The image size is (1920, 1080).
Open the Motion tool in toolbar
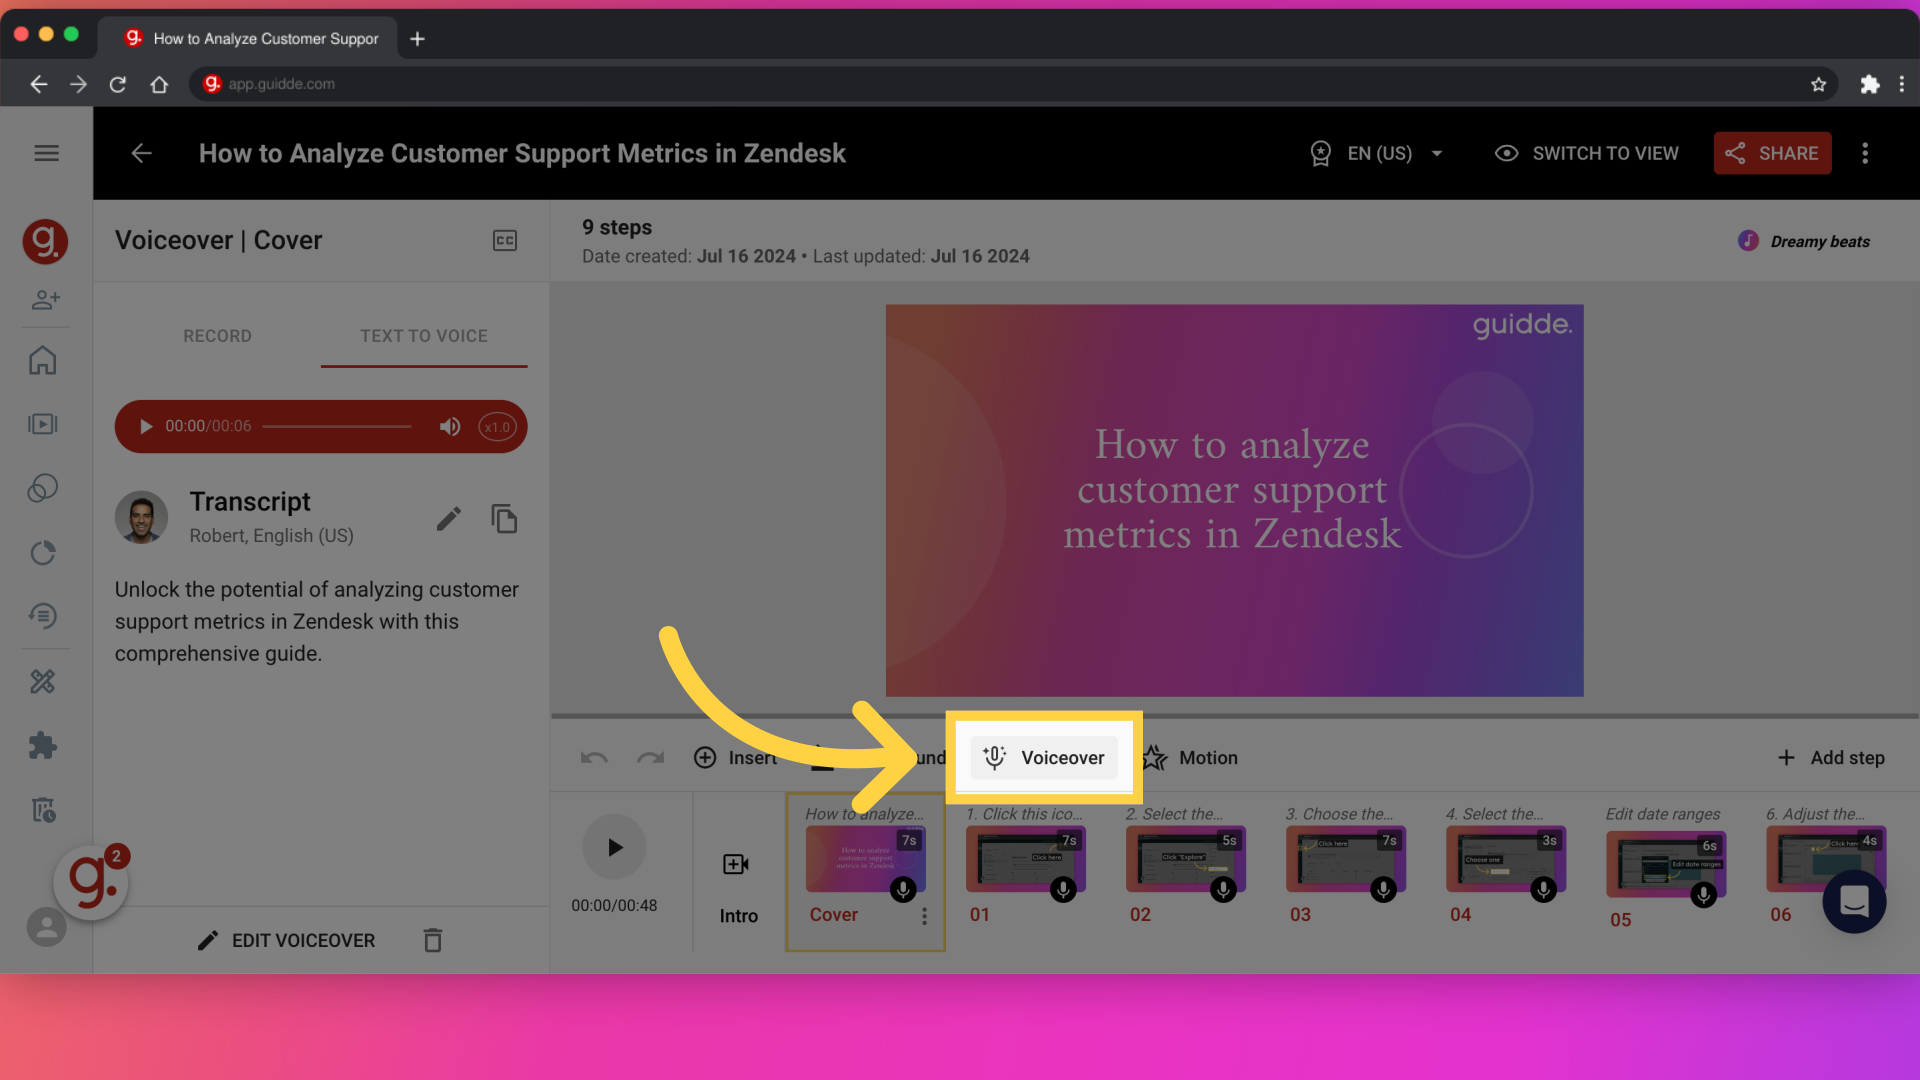pyautogui.click(x=1189, y=758)
